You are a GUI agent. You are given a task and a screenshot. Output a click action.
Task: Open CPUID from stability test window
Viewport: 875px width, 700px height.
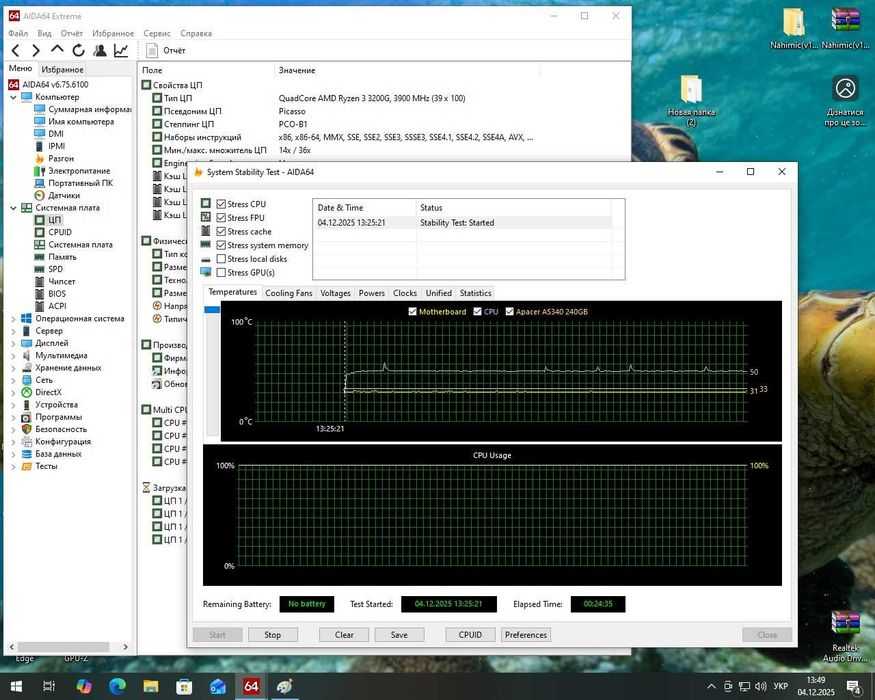[x=470, y=635]
